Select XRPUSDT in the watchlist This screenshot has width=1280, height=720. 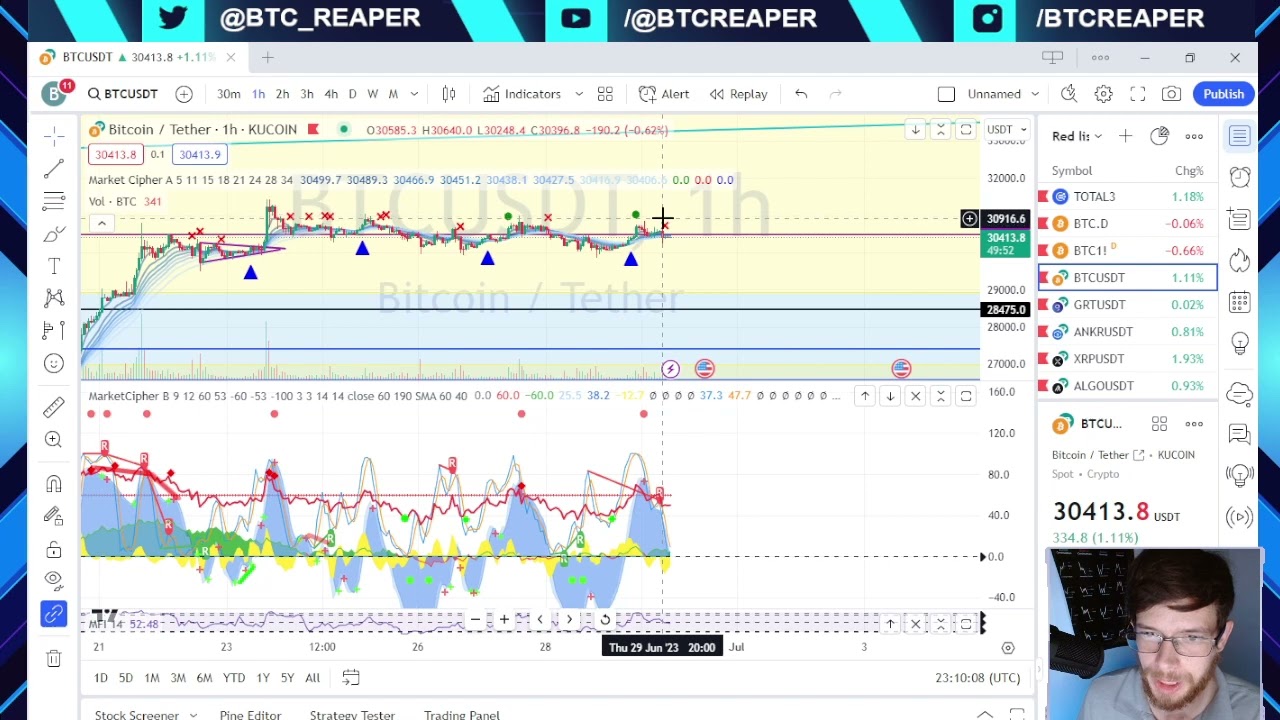1128,358
